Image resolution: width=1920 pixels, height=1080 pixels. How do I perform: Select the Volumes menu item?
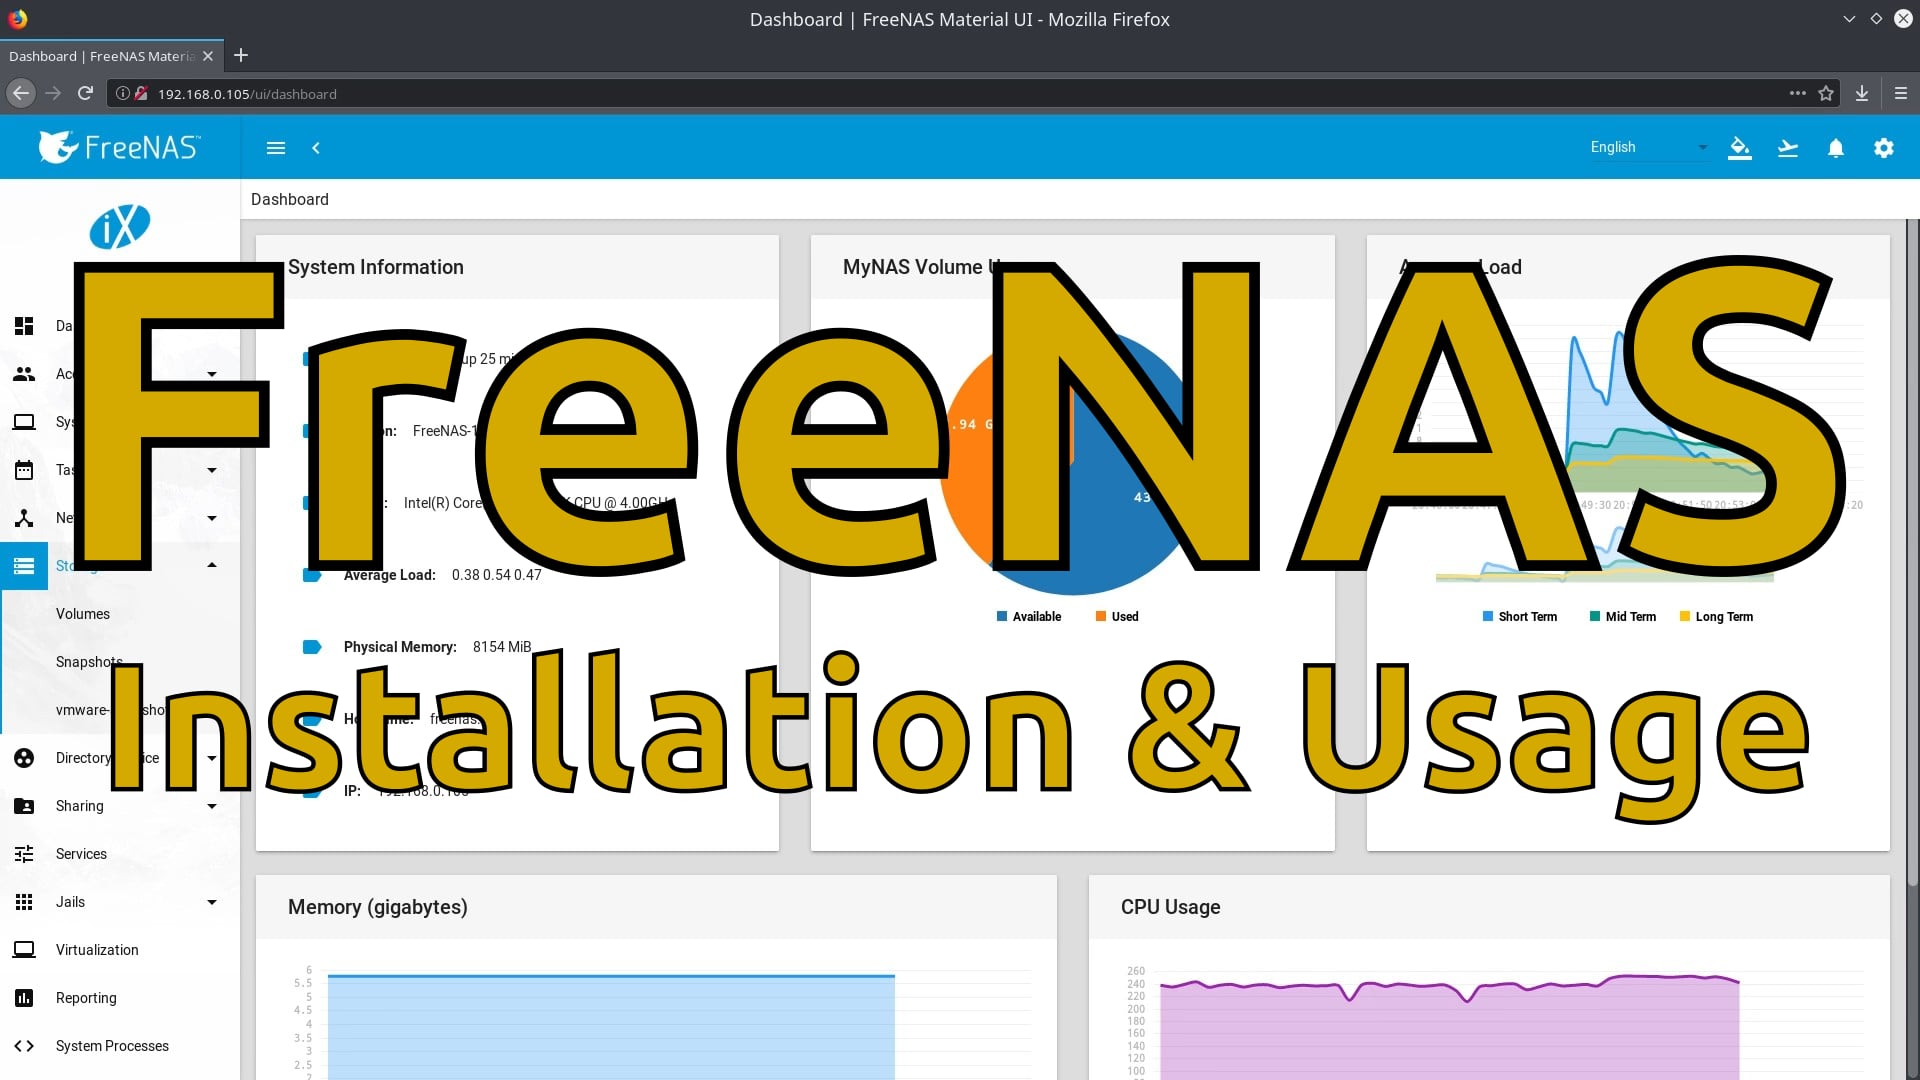83,613
